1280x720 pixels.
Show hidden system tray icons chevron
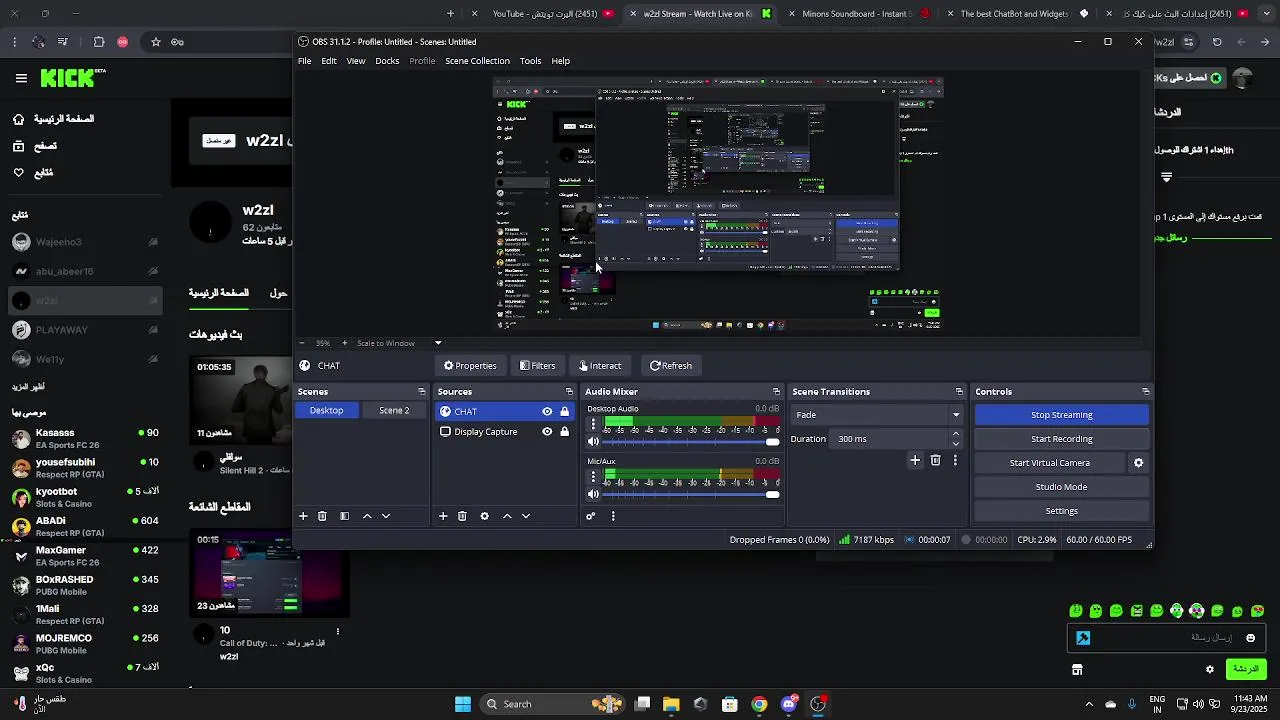pos(1089,704)
